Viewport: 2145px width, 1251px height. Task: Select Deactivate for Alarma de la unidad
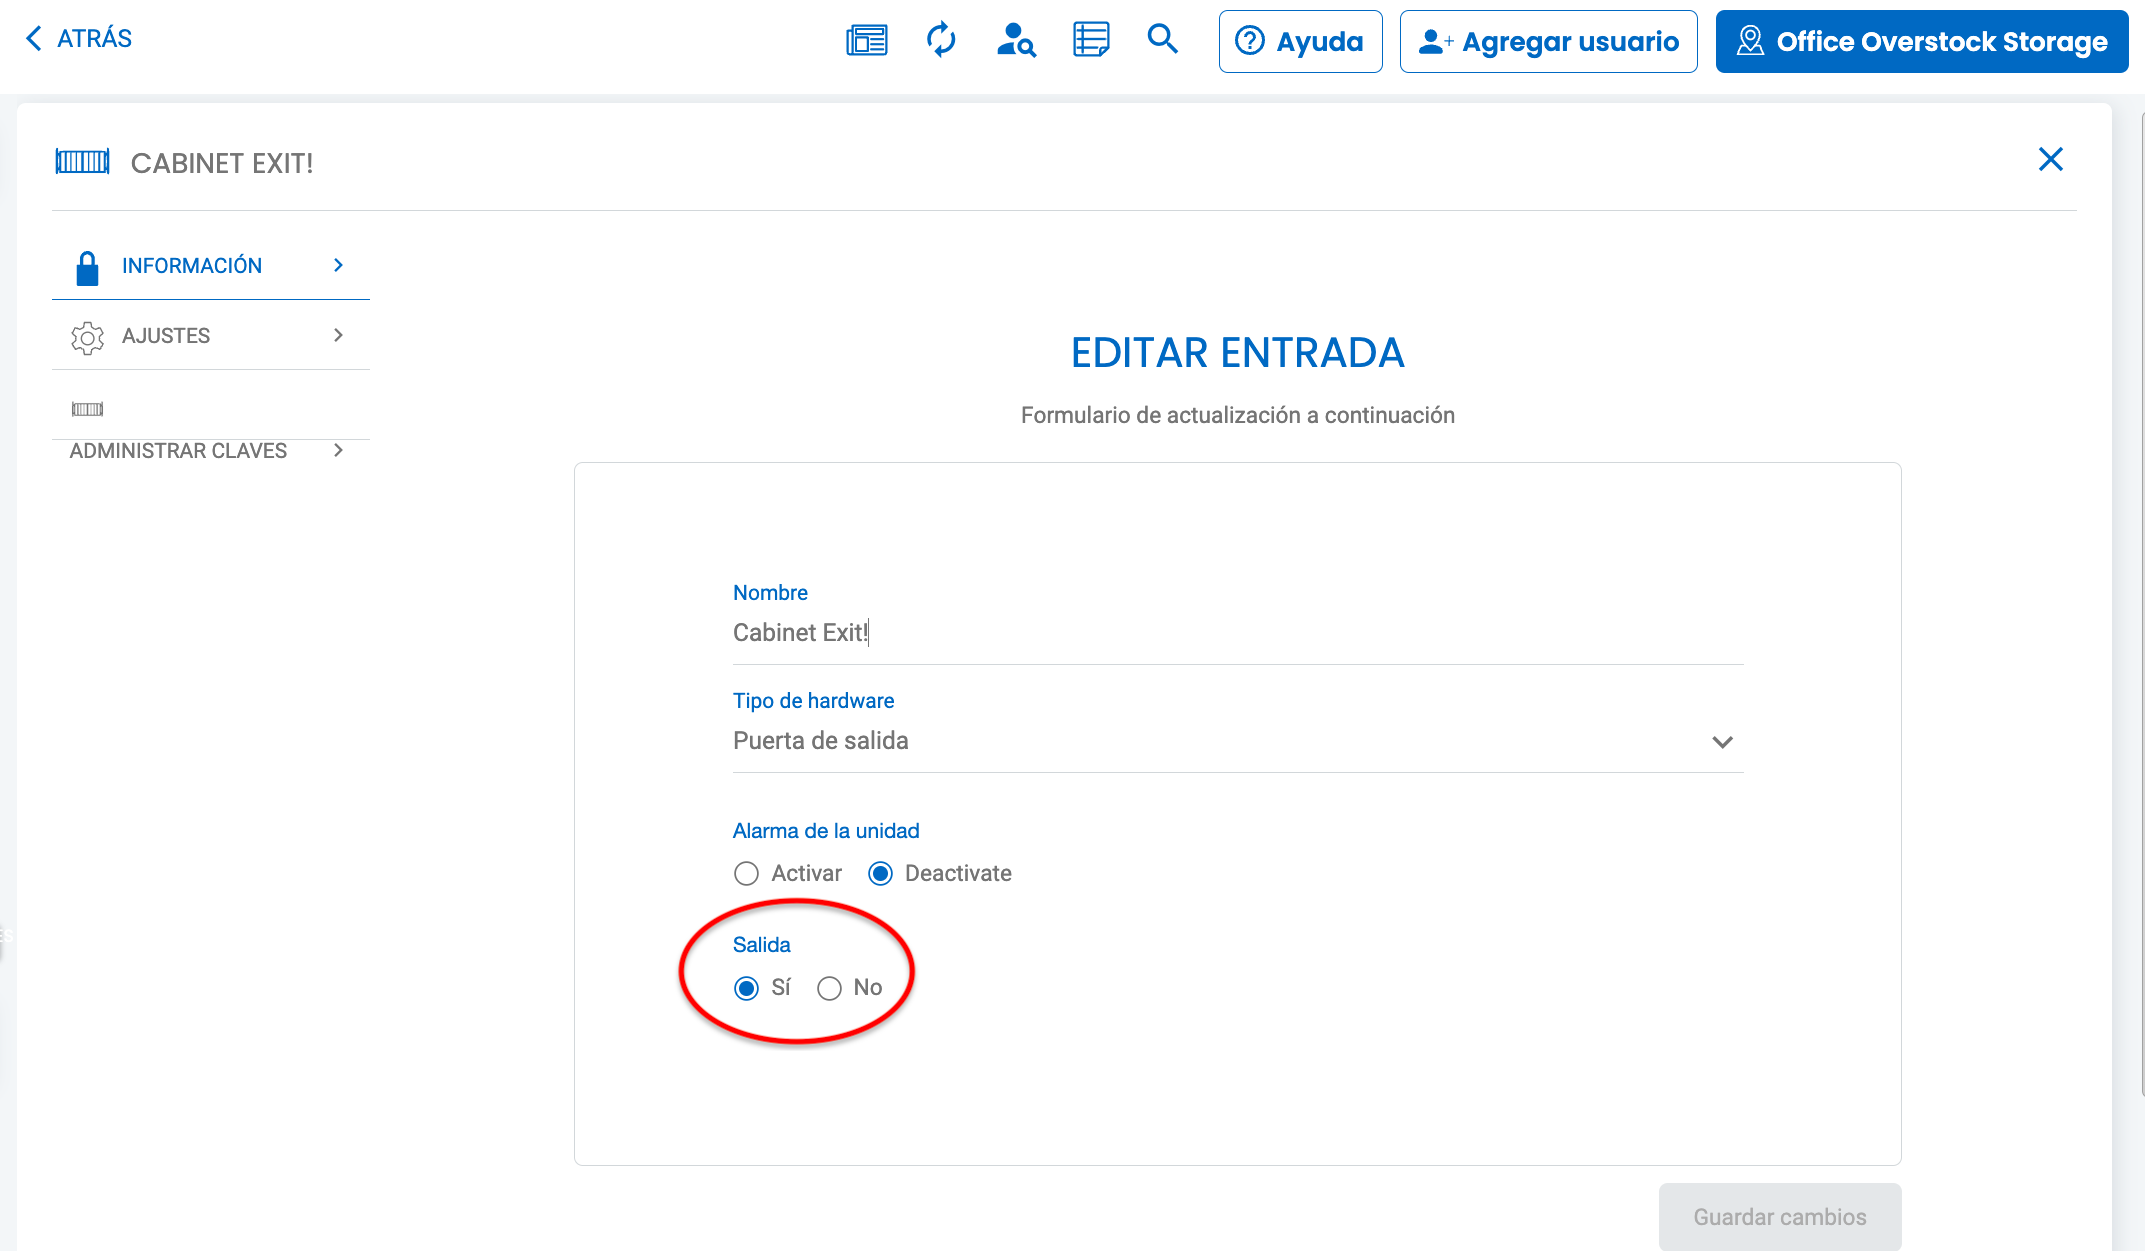pos(880,873)
